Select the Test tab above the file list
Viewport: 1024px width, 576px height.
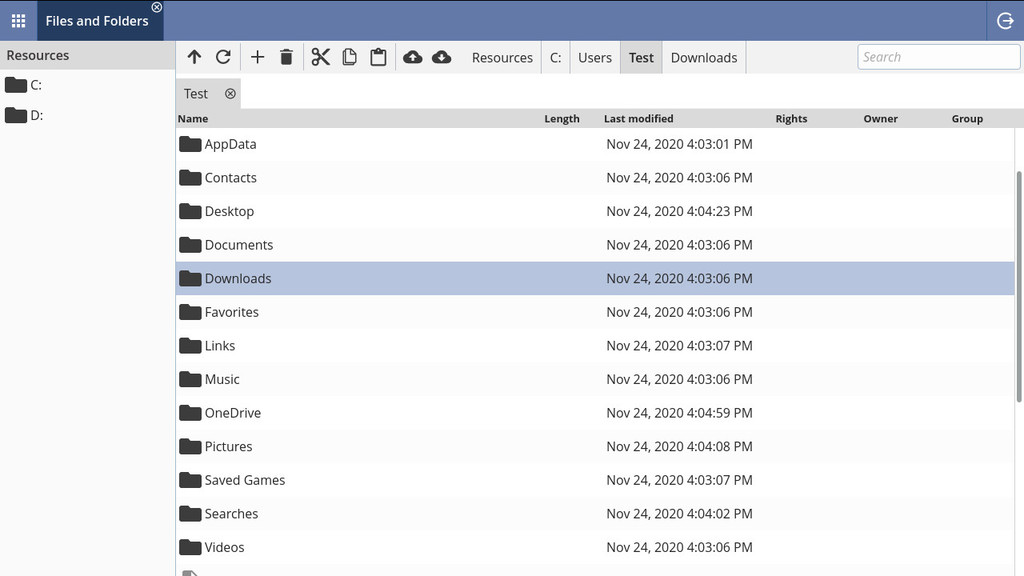coord(195,93)
